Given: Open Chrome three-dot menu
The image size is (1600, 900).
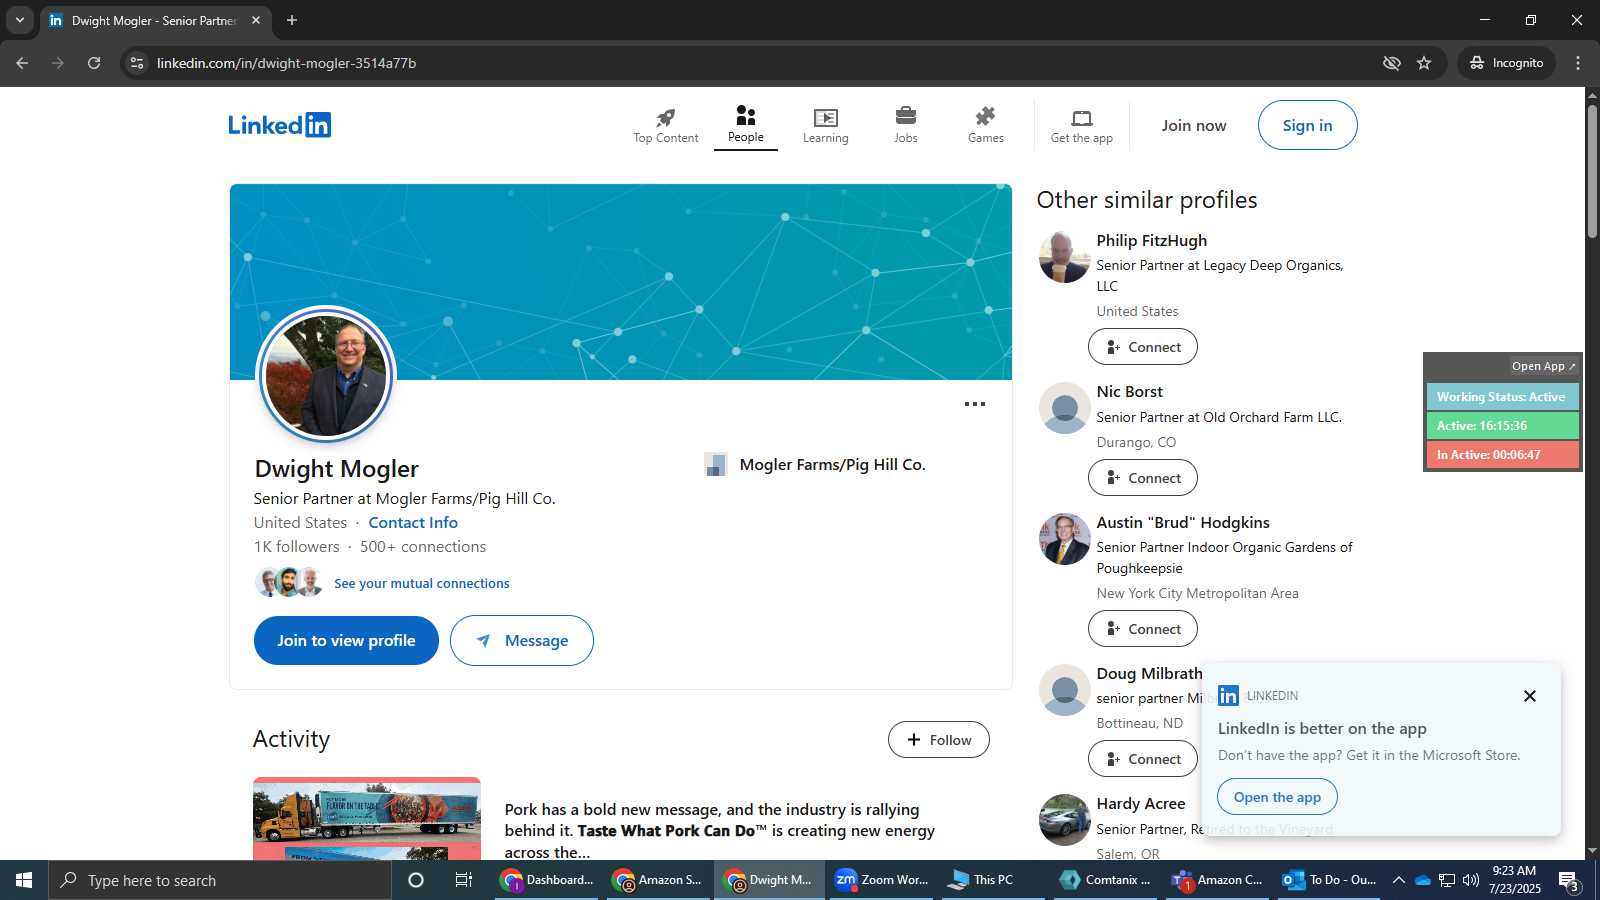Looking at the screenshot, I should 1578,63.
